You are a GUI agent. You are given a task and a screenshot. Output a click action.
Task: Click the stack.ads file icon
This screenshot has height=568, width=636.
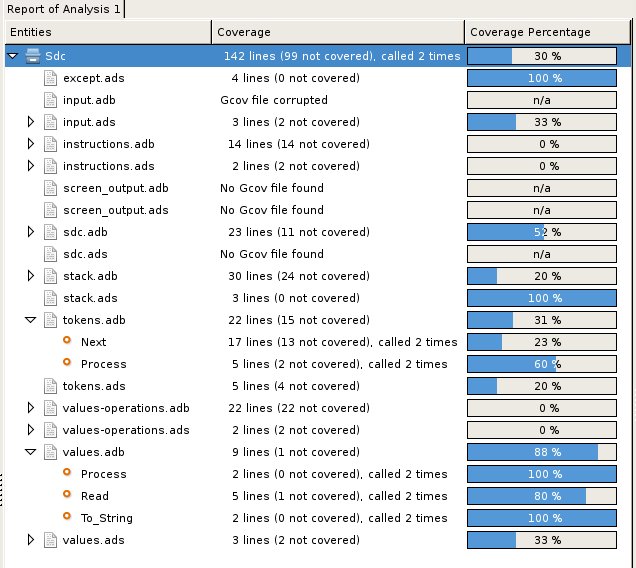pyautogui.click(x=50, y=298)
